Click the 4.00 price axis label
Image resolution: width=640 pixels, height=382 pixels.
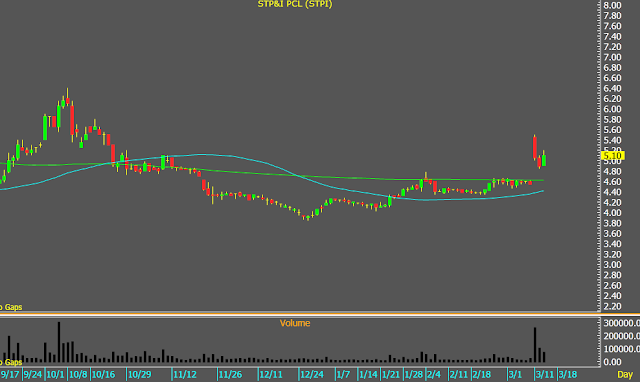click(612, 213)
